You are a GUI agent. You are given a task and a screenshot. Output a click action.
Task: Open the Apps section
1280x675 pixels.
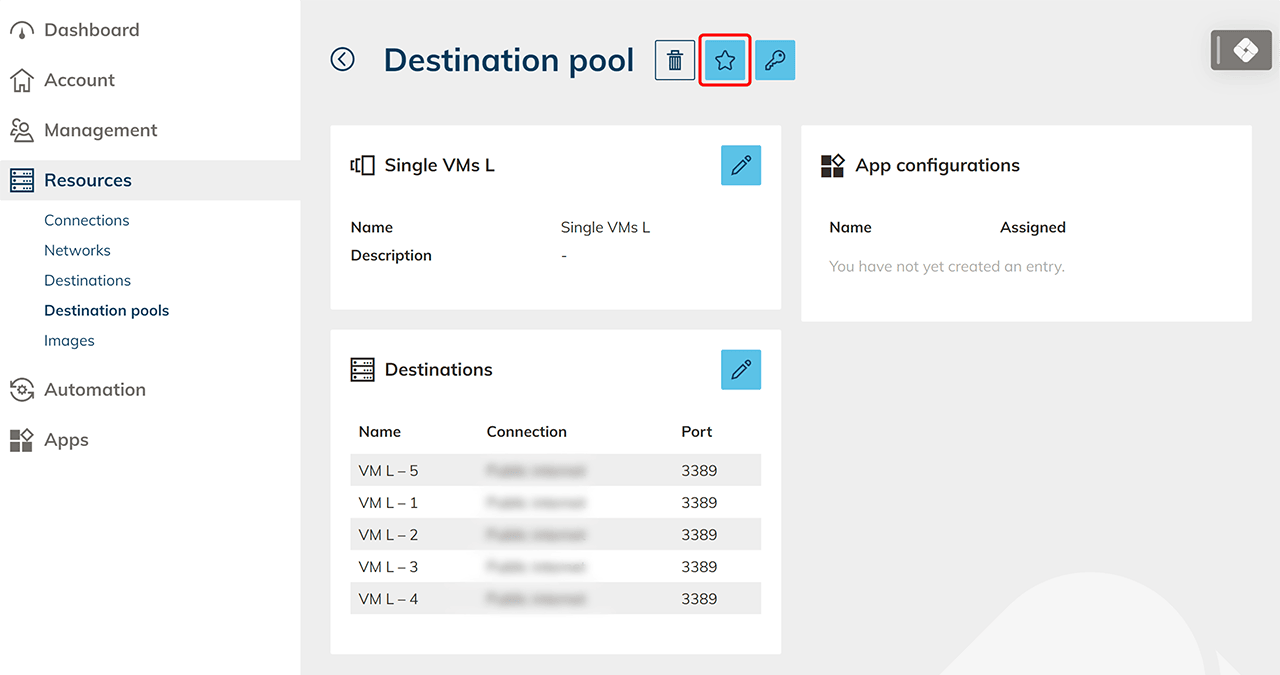point(66,440)
